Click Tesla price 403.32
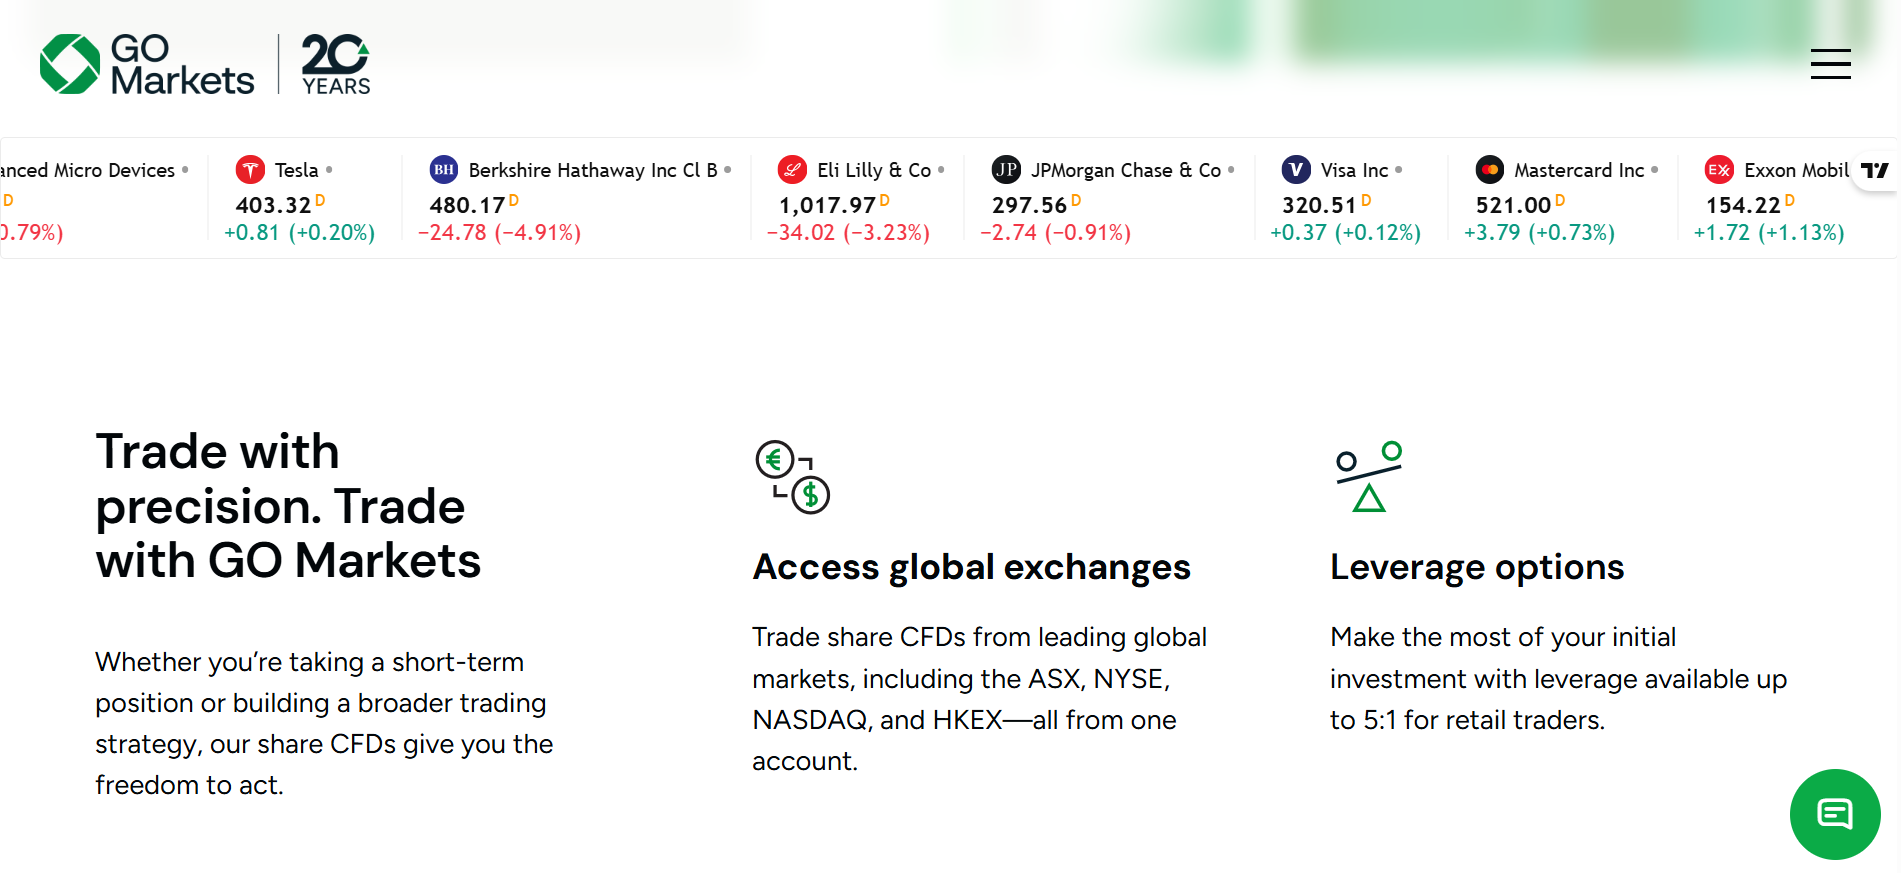Image resolution: width=1901 pixels, height=873 pixels. coord(273,205)
